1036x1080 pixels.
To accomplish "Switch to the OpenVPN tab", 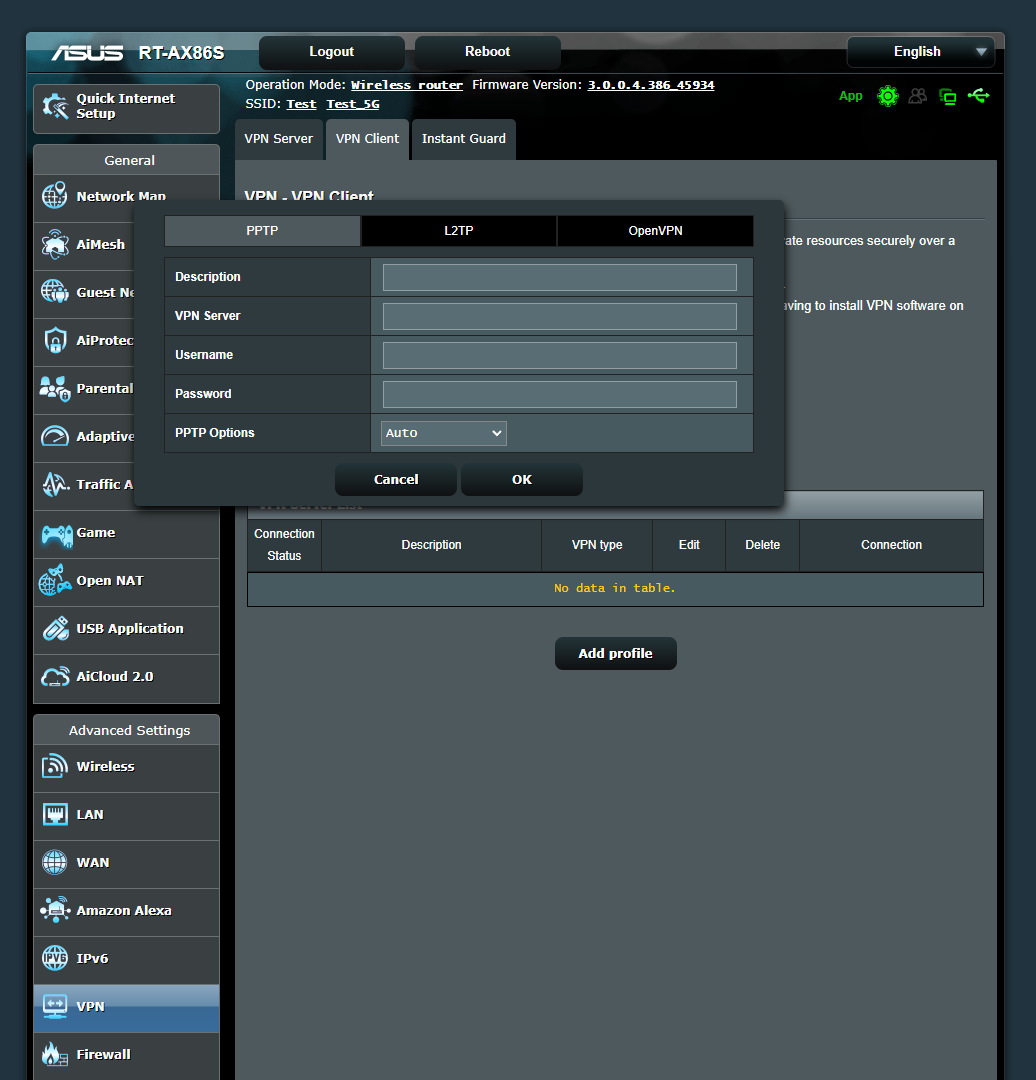I will click(655, 230).
